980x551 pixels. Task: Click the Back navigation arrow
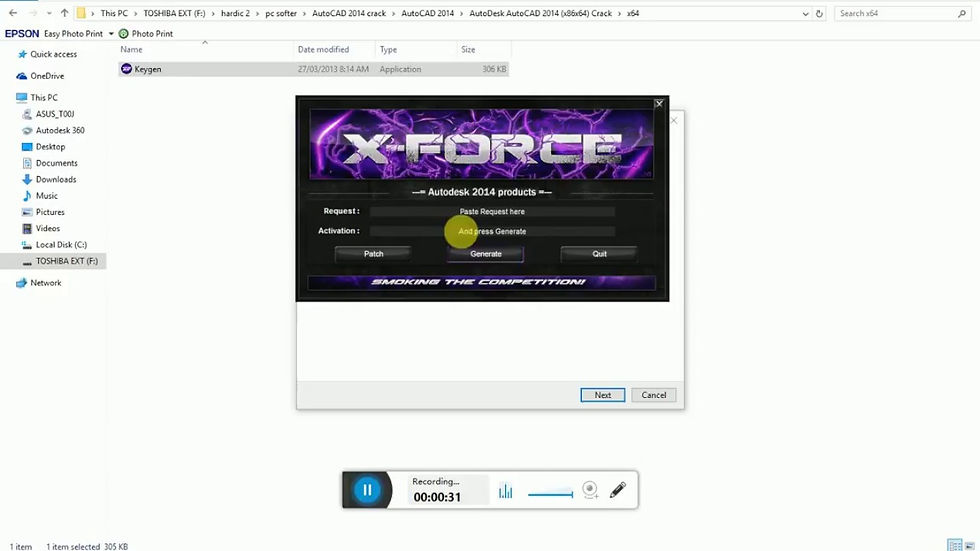point(13,13)
